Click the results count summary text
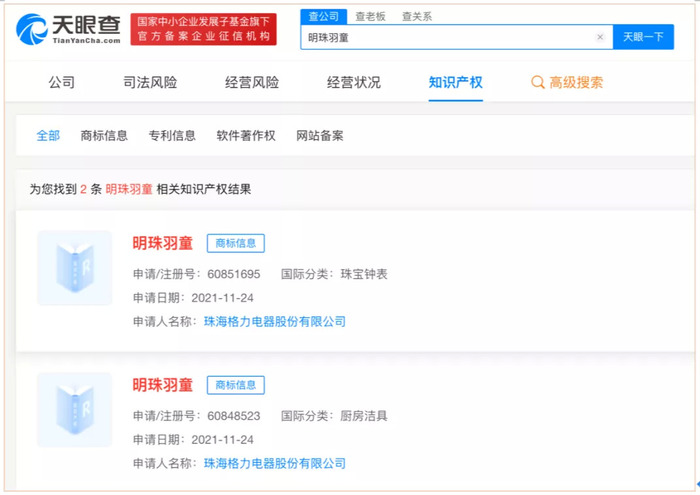The width and height of the screenshot is (700, 495). click(x=140, y=189)
